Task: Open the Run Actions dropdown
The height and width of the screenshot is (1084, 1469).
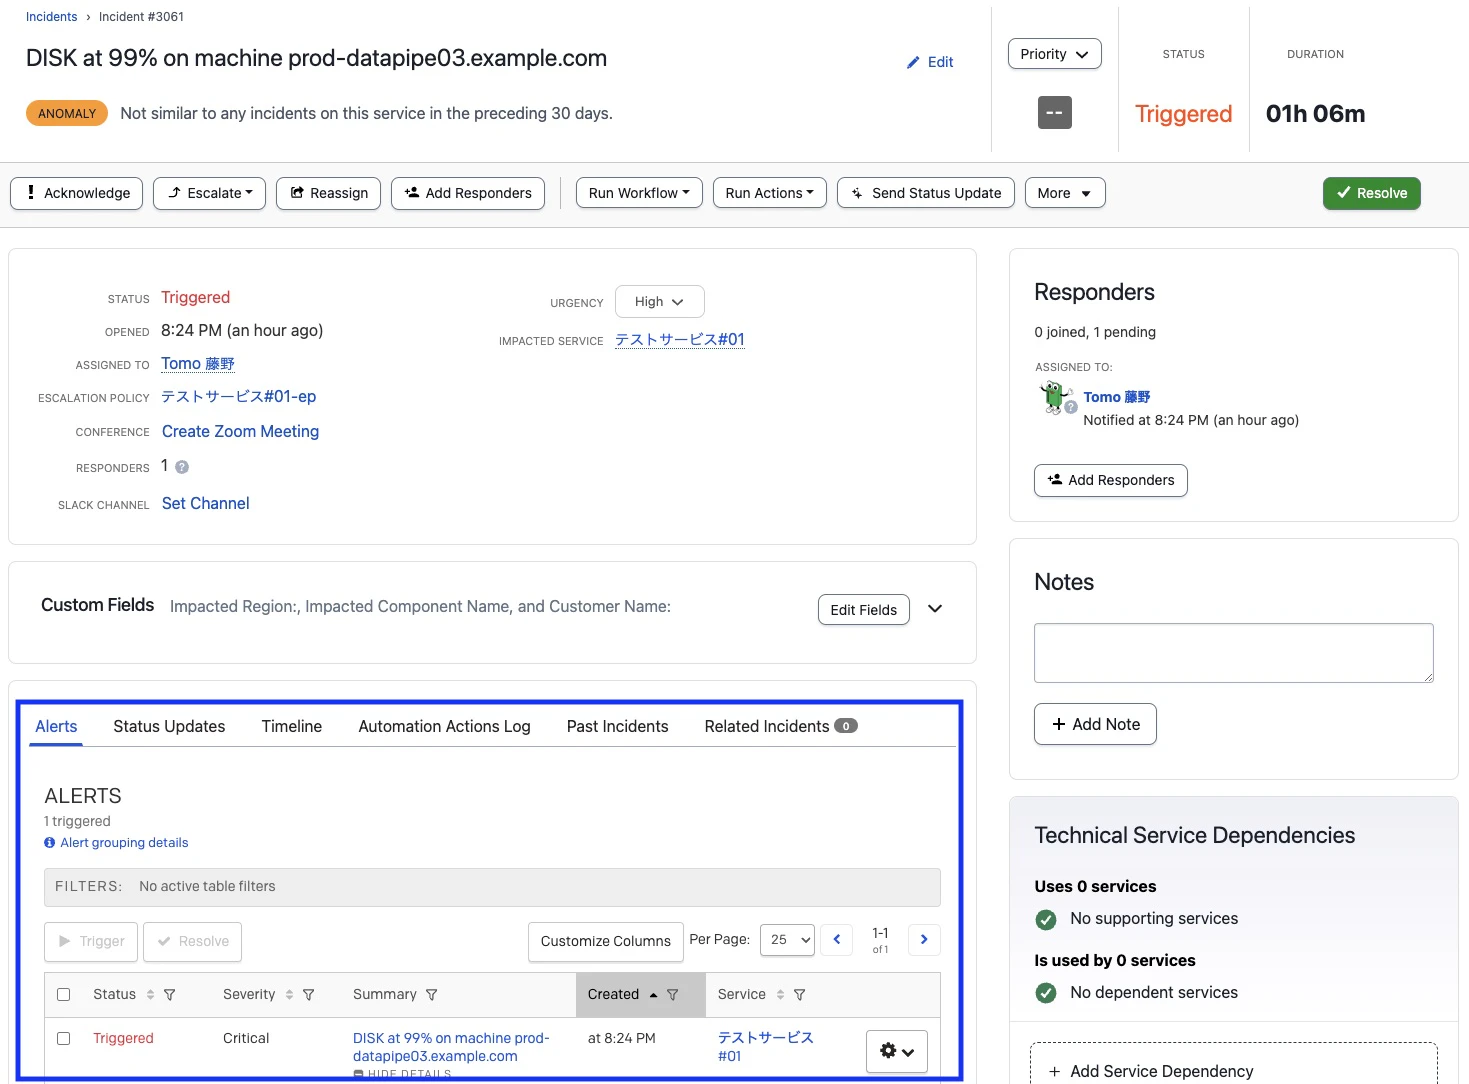Action: click(x=770, y=193)
